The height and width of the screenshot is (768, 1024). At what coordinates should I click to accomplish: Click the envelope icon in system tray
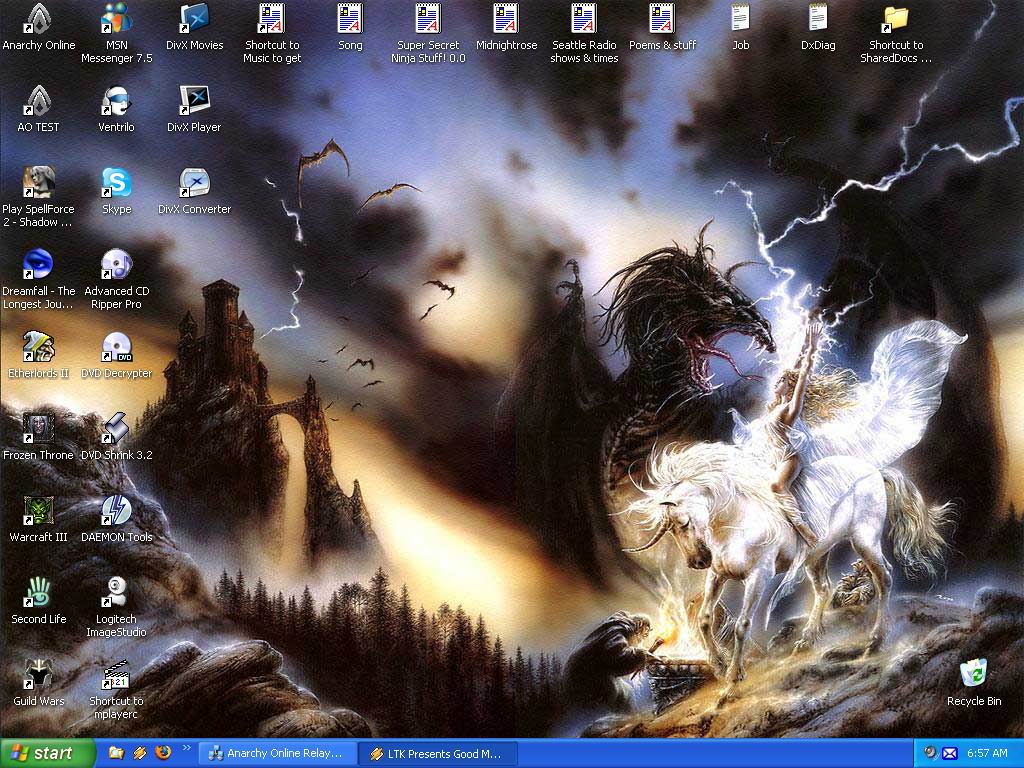(x=950, y=754)
